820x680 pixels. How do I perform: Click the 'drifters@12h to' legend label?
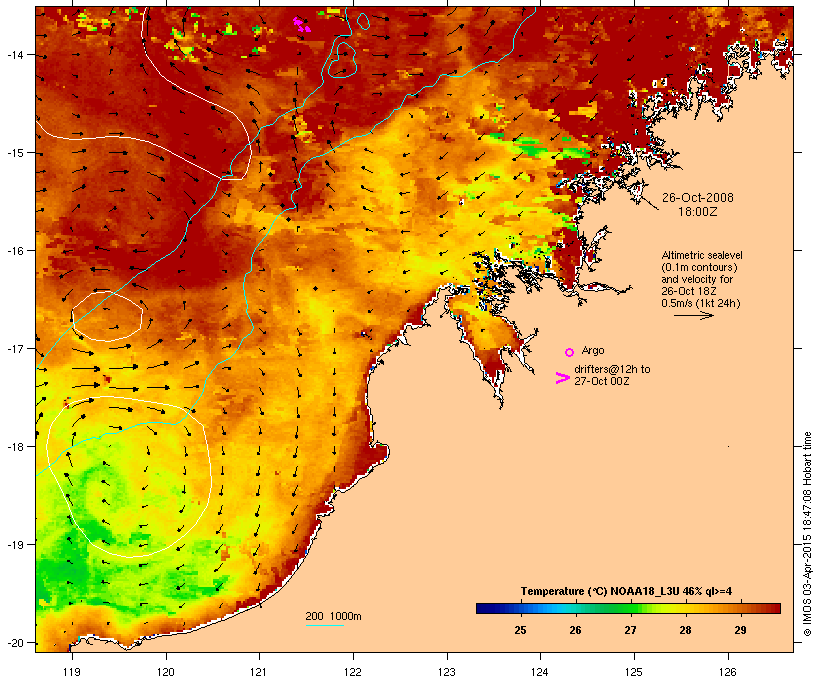click(612, 369)
